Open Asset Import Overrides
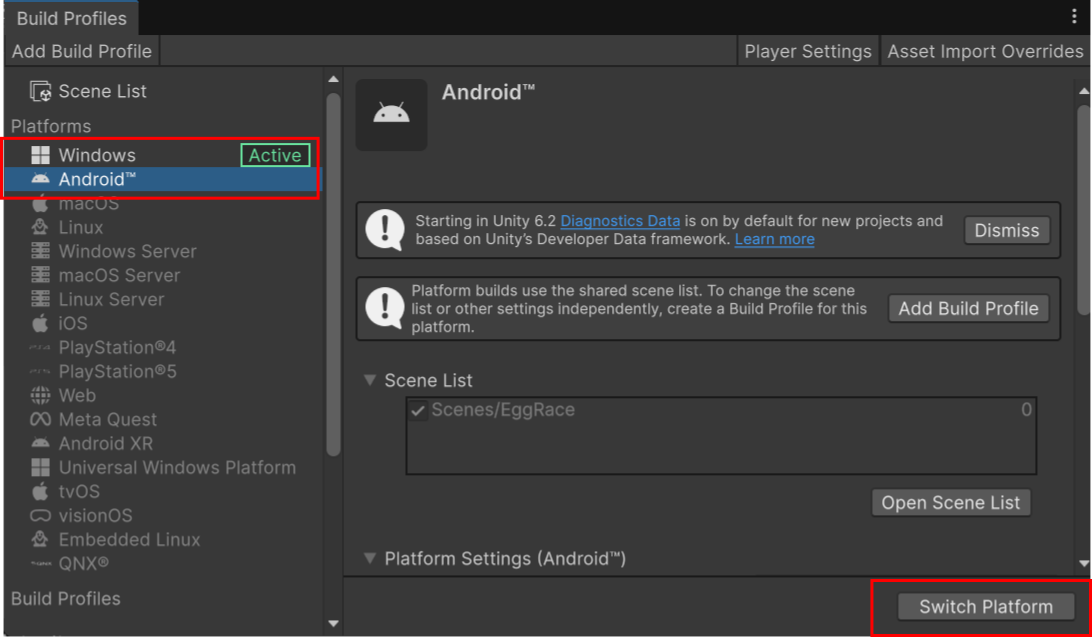The height and width of the screenshot is (637, 1092). click(985, 52)
